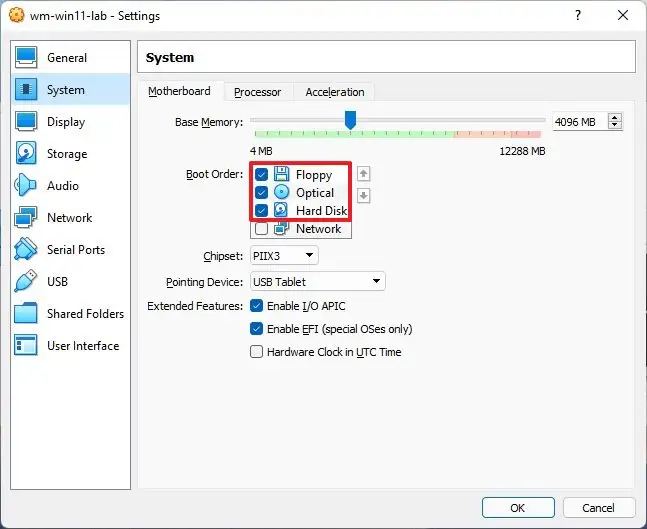The height and width of the screenshot is (529, 647).
Task: Select the Network boot device icon
Action: [281, 228]
